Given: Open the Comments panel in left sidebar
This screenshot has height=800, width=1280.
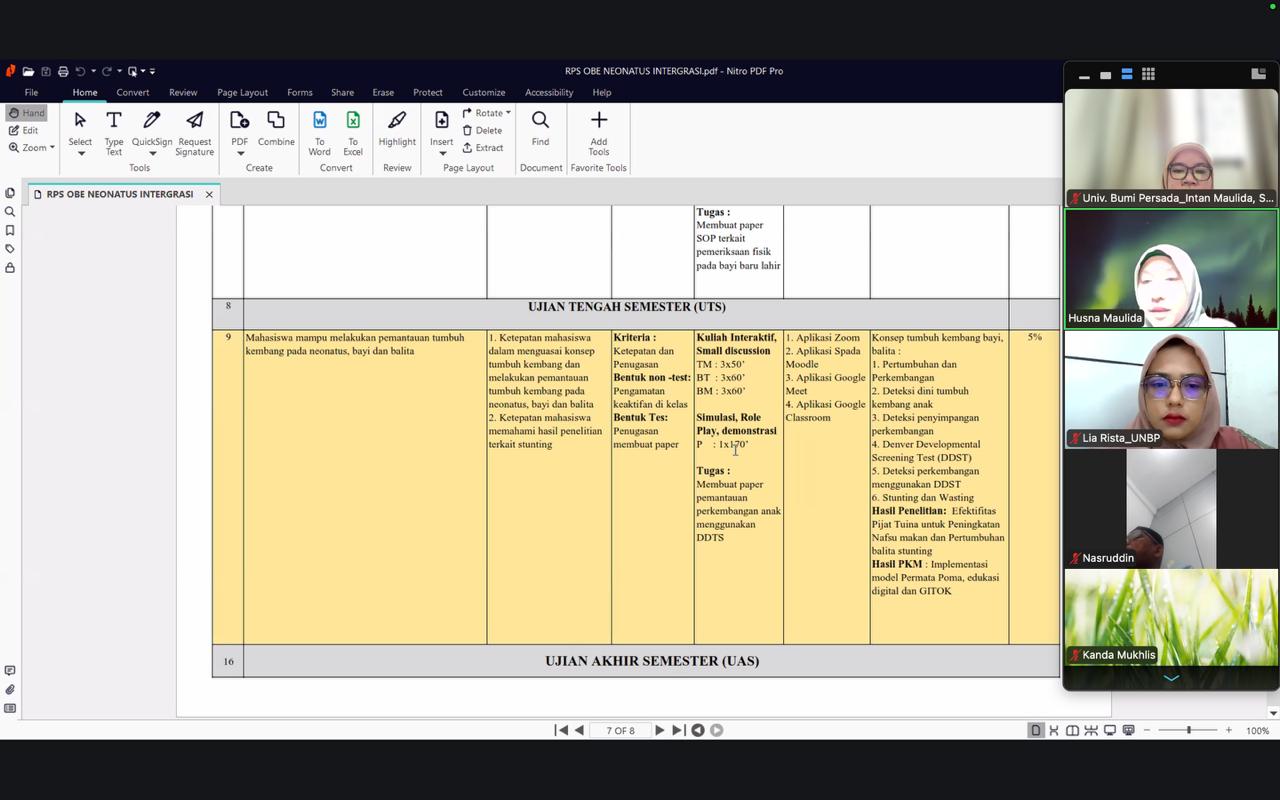Looking at the screenshot, I should point(10,671).
